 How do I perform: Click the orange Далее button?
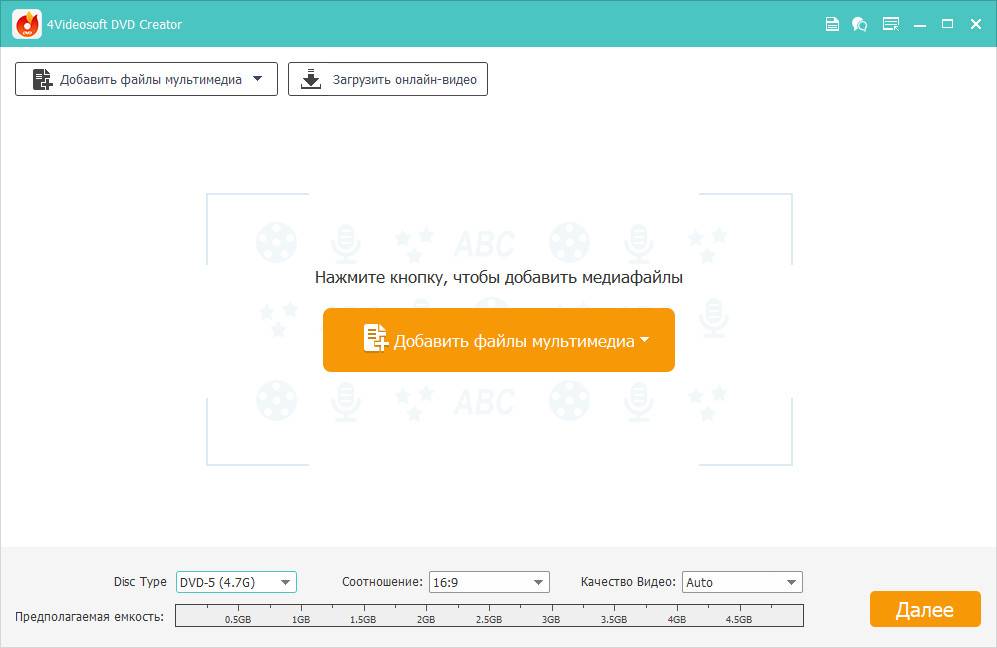(x=924, y=610)
